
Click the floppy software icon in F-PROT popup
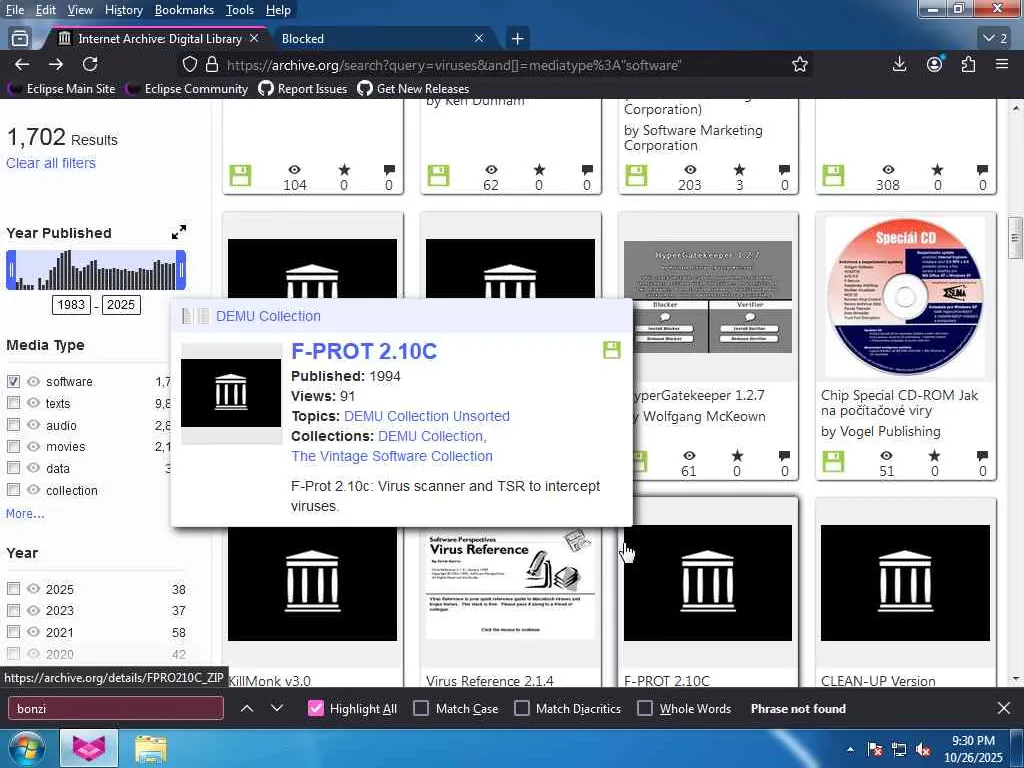[611, 349]
